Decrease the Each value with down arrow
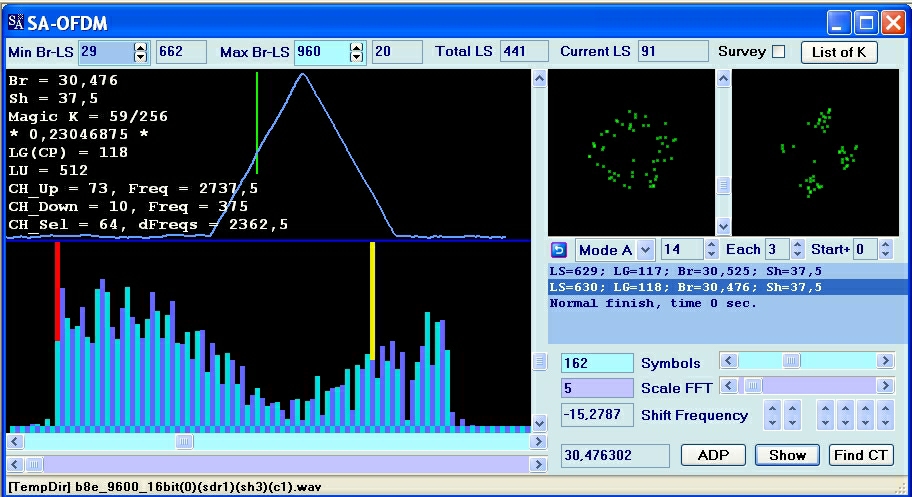 tap(798, 255)
